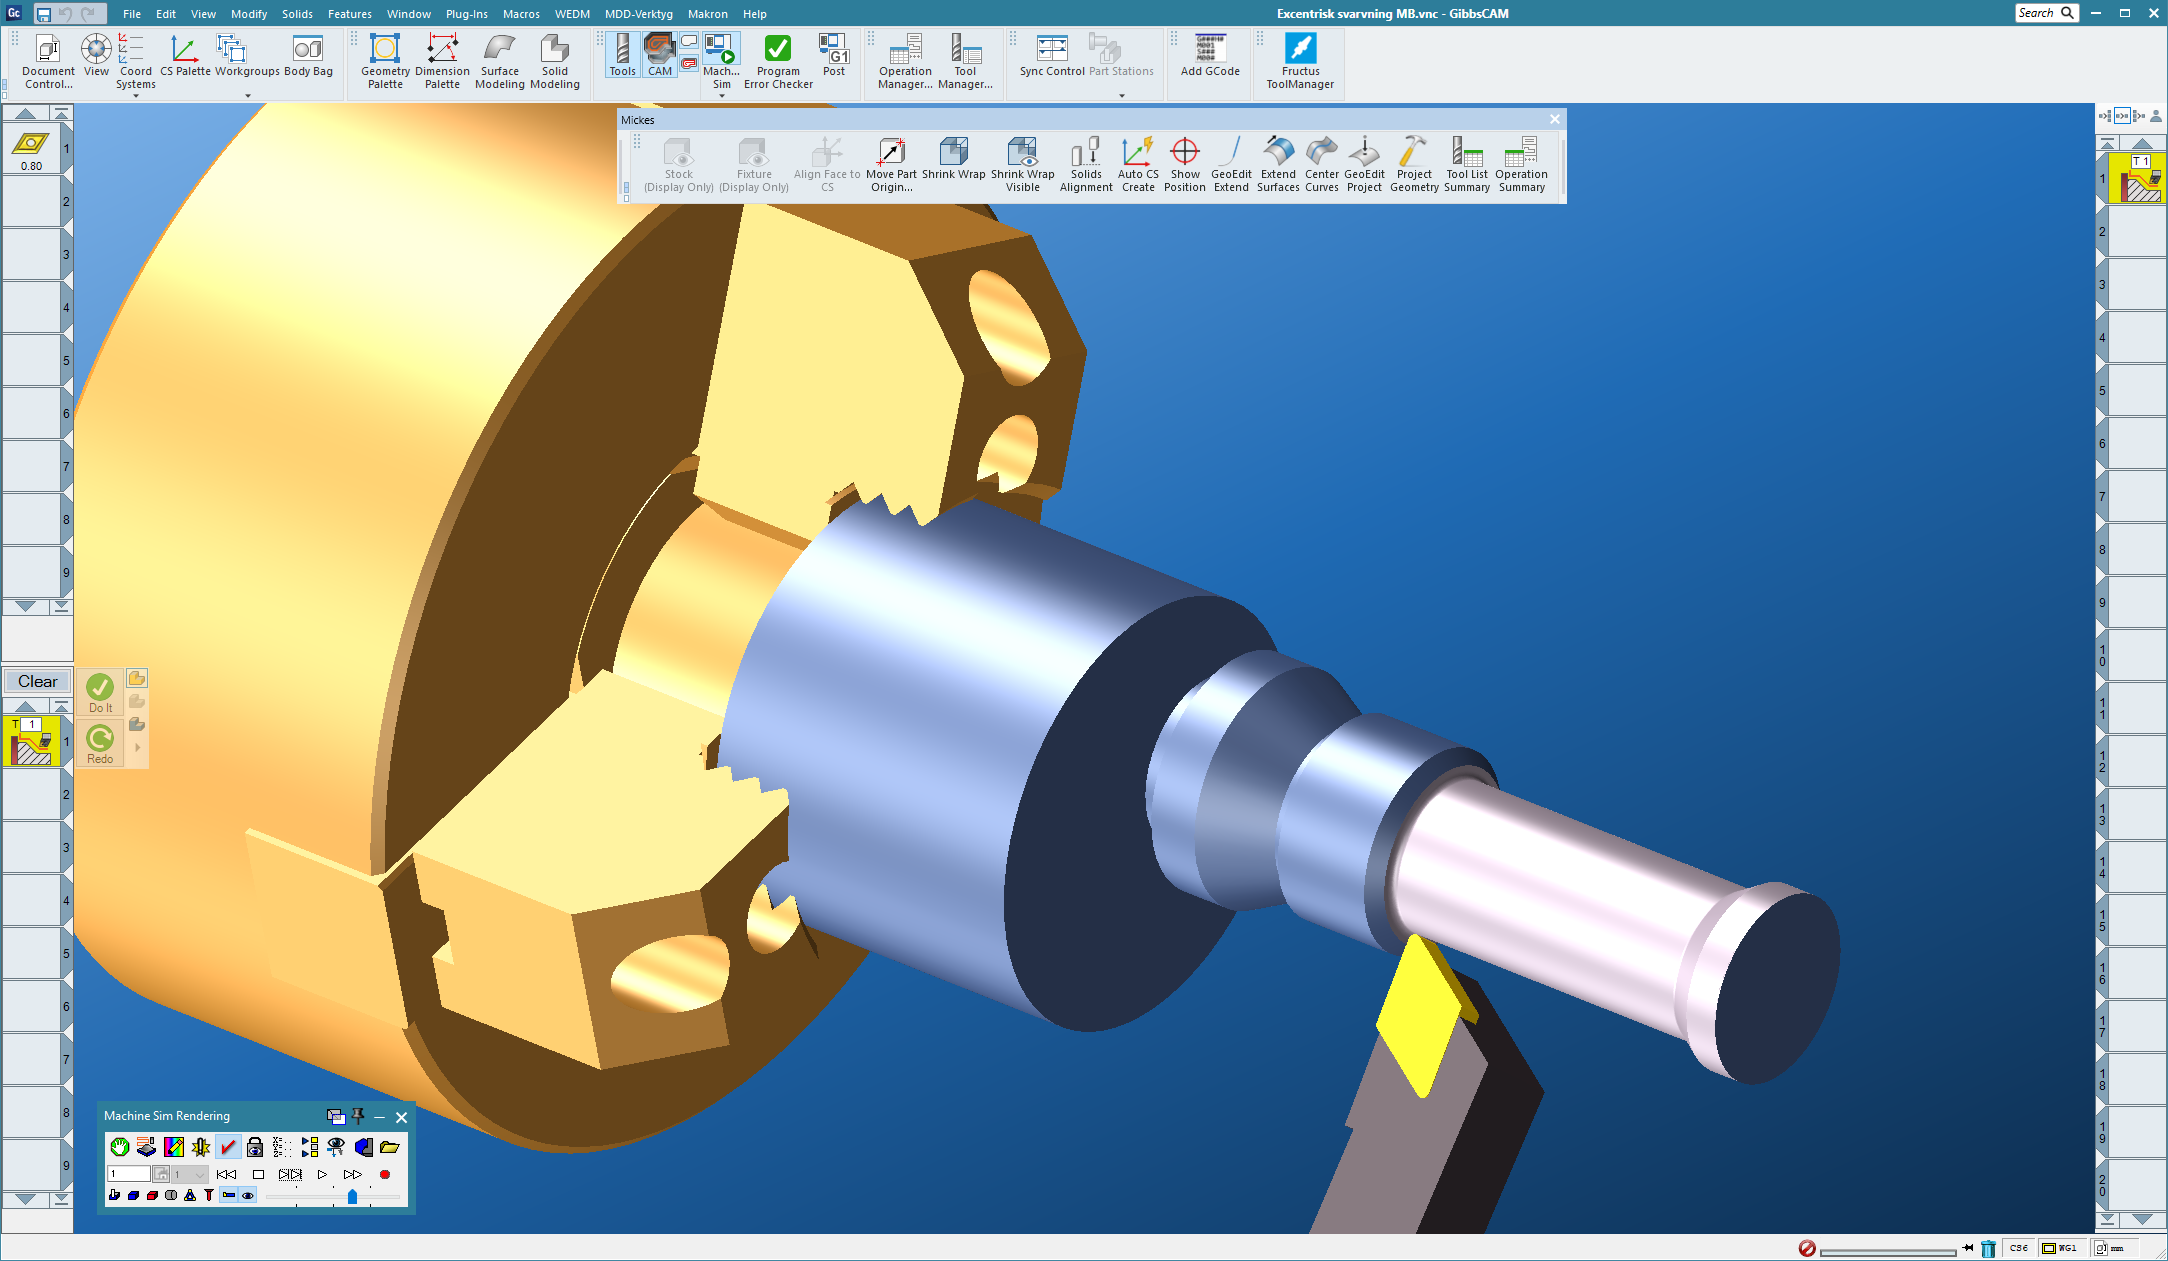
Task: Click GeoEdit Extend icon
Action: click(1231, 165)
